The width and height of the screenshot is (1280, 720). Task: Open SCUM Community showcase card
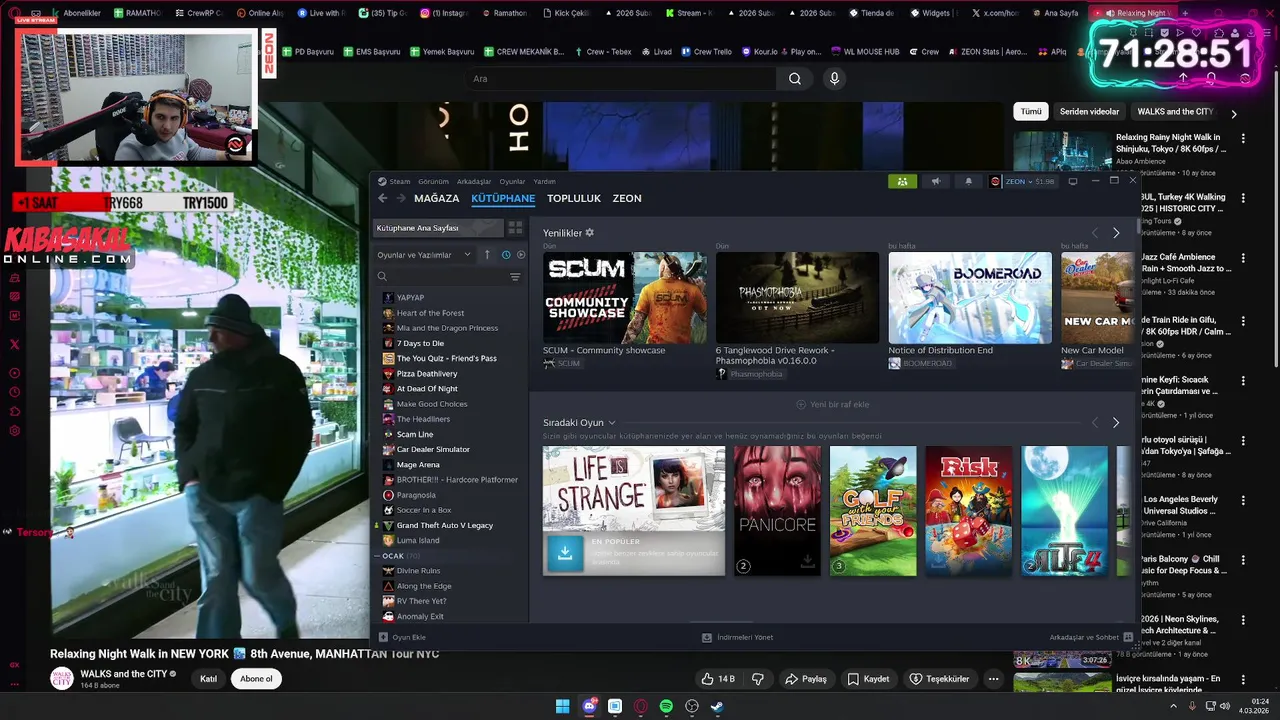tap(625, 298)
